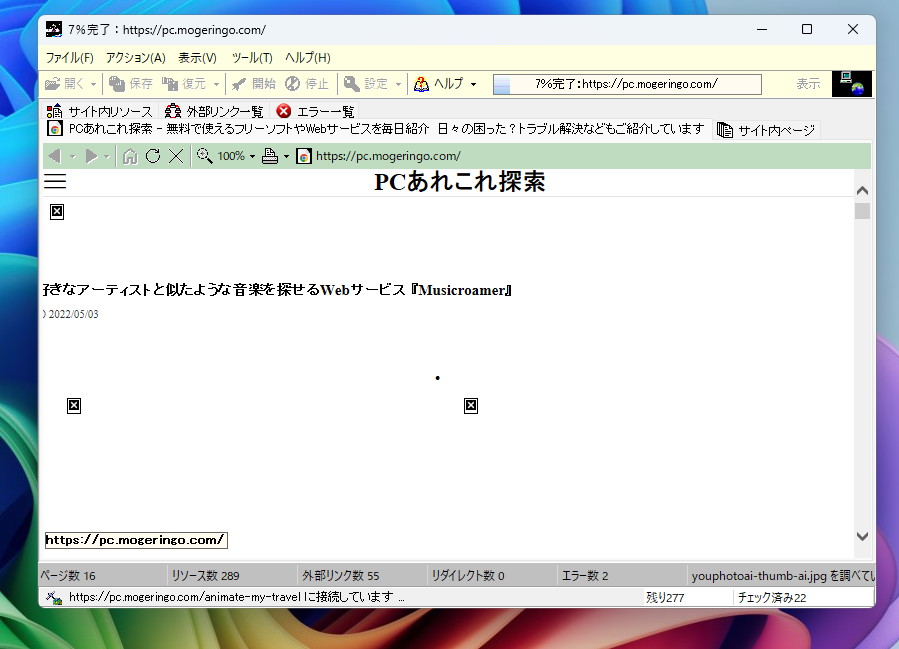The image size is (899, 649).
Task: Open the アクション(A) menu
Action: tap(135, 57)
